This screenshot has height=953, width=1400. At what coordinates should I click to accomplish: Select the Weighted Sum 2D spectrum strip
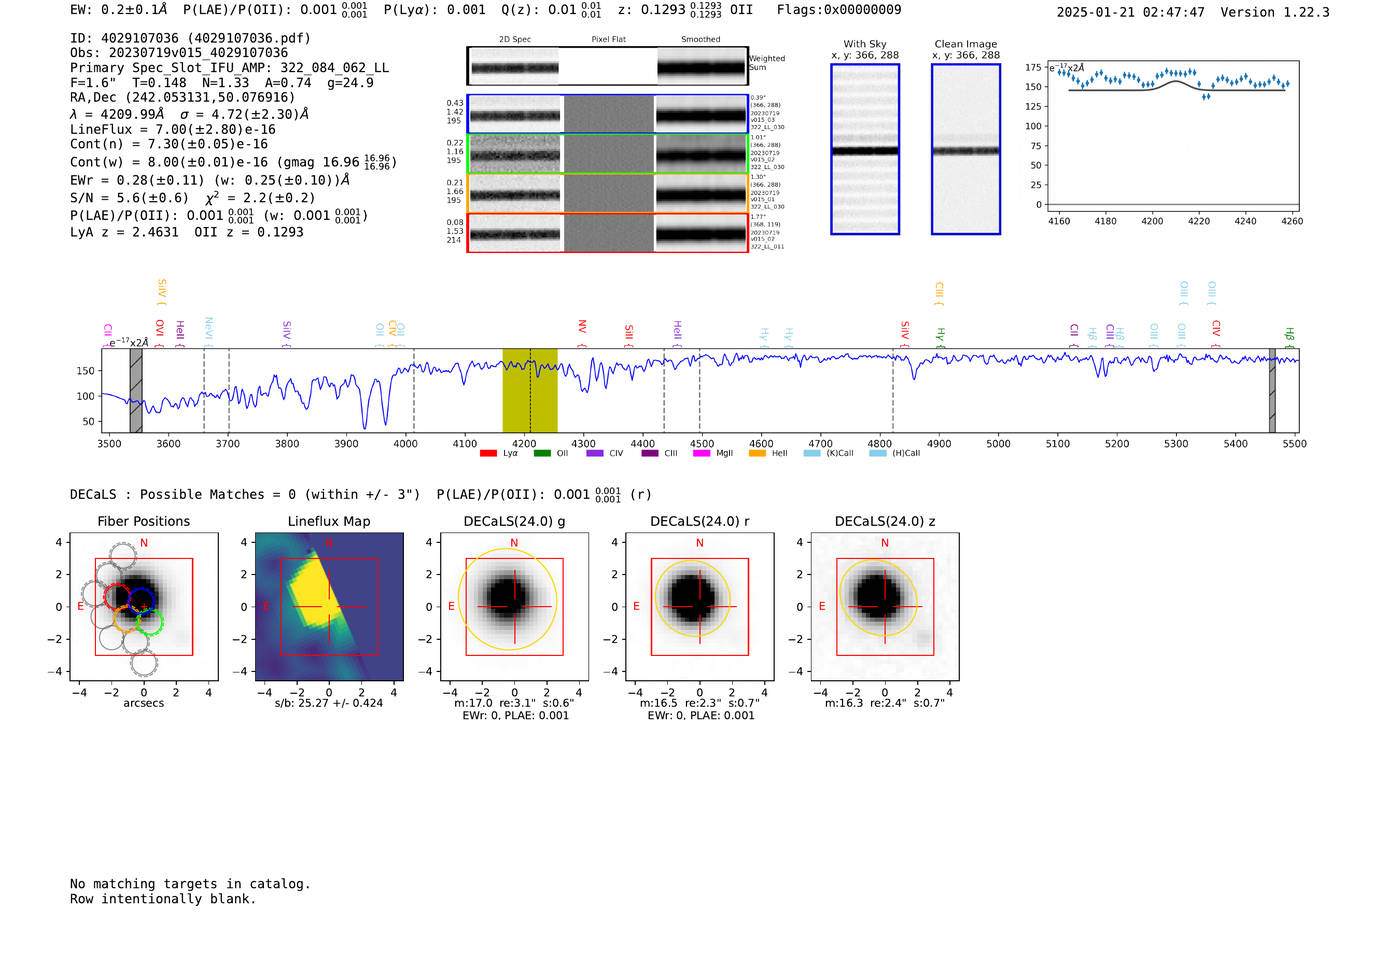click(607, 66)
